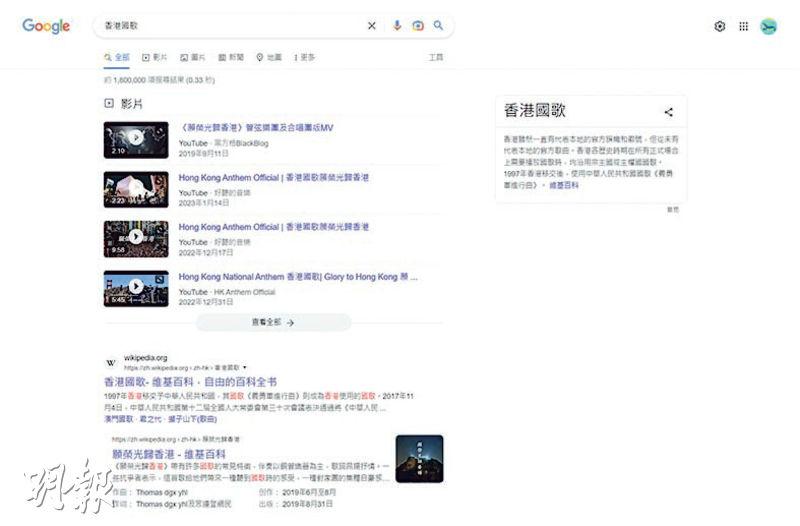Open Hong Kong National Anthem Glory to Hong Kong link

tap(298, 277)
